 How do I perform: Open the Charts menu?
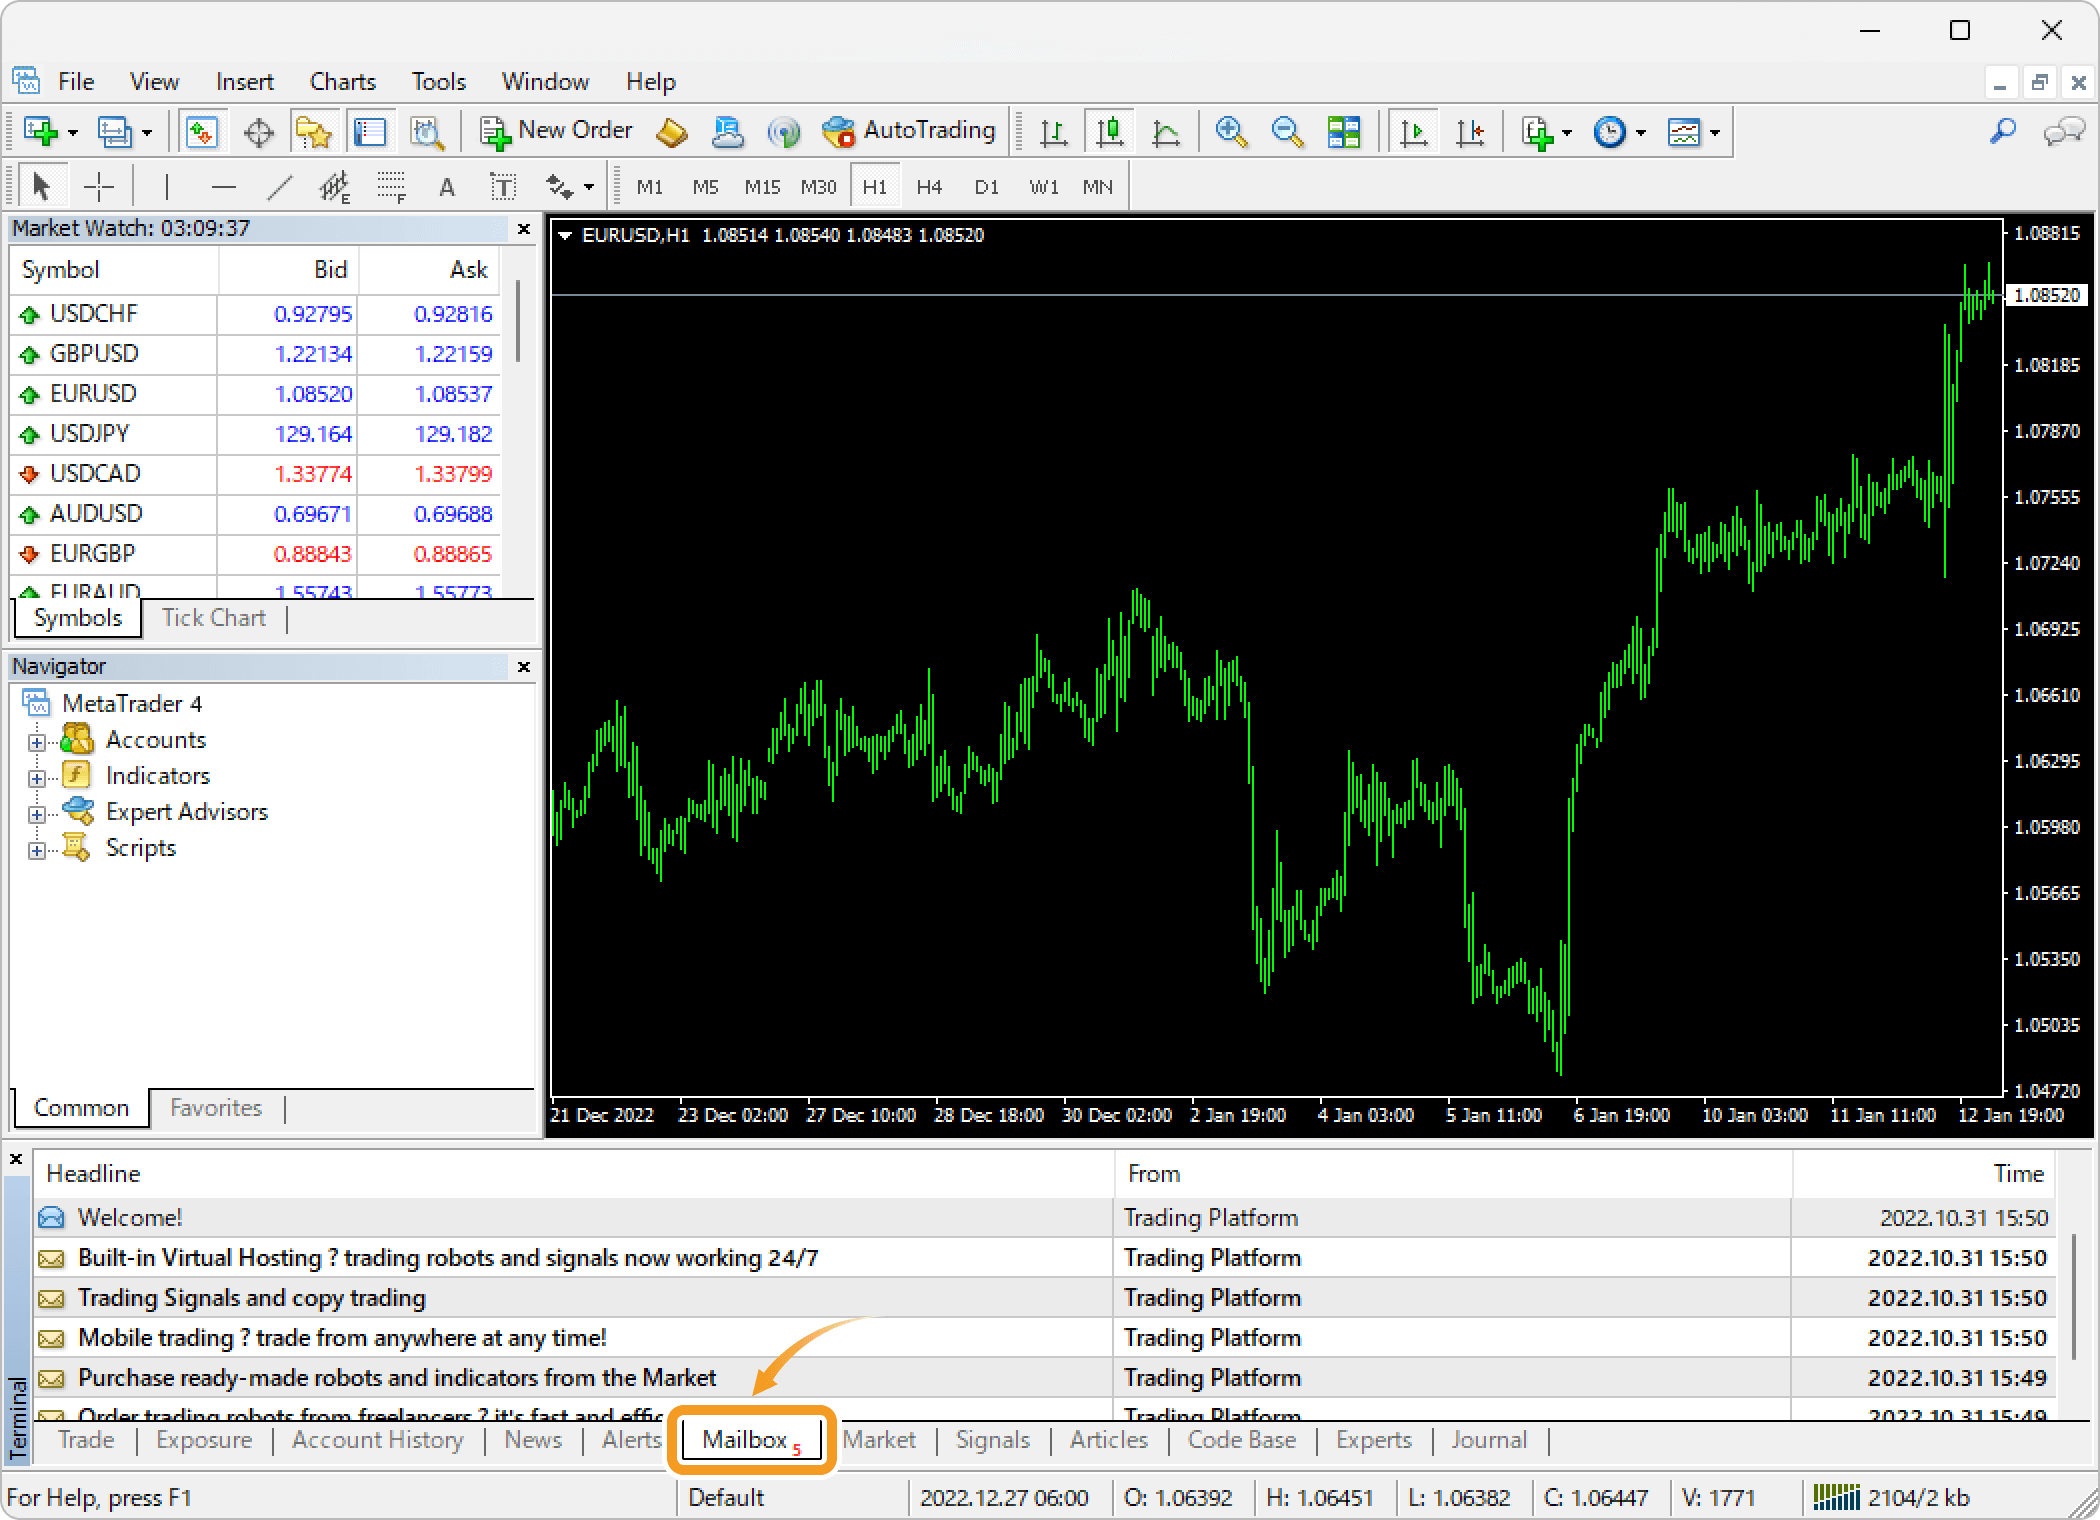coord(342,81)
